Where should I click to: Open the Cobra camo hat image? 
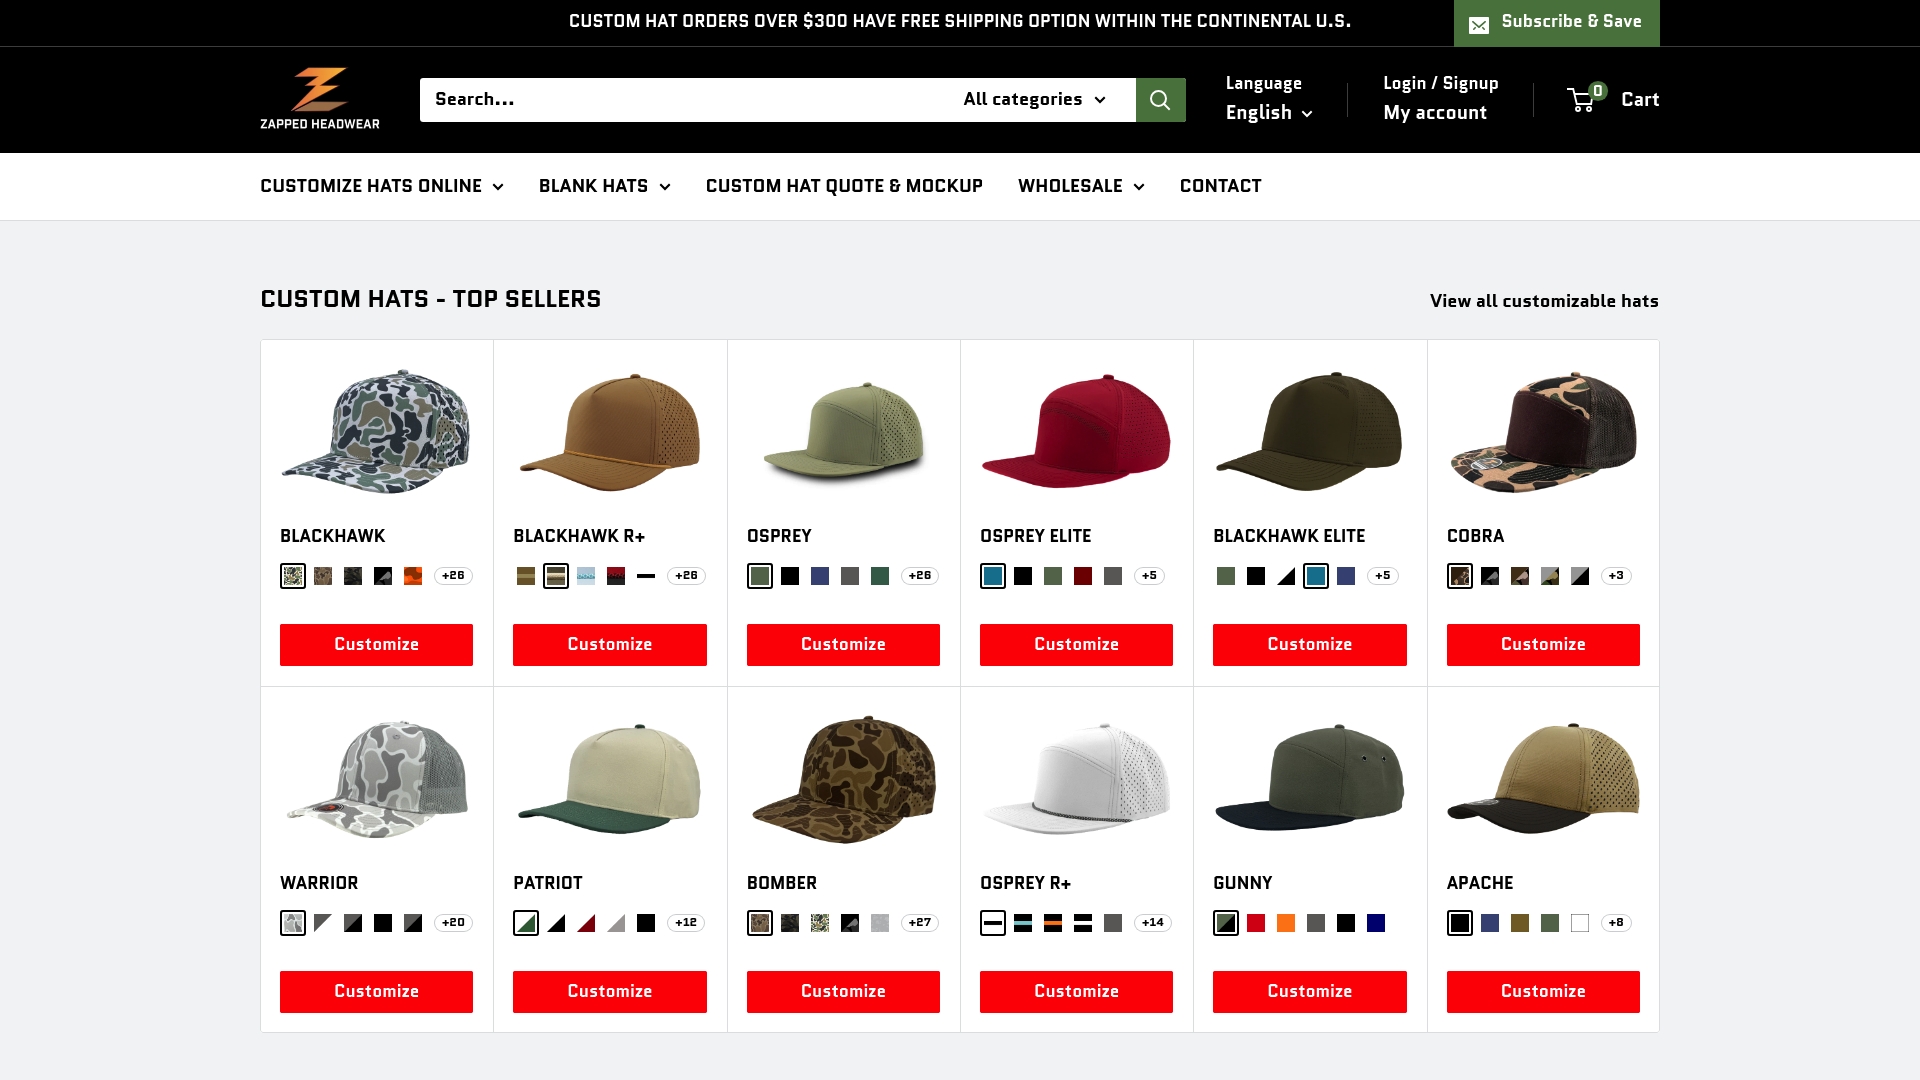pos(1543,431)
